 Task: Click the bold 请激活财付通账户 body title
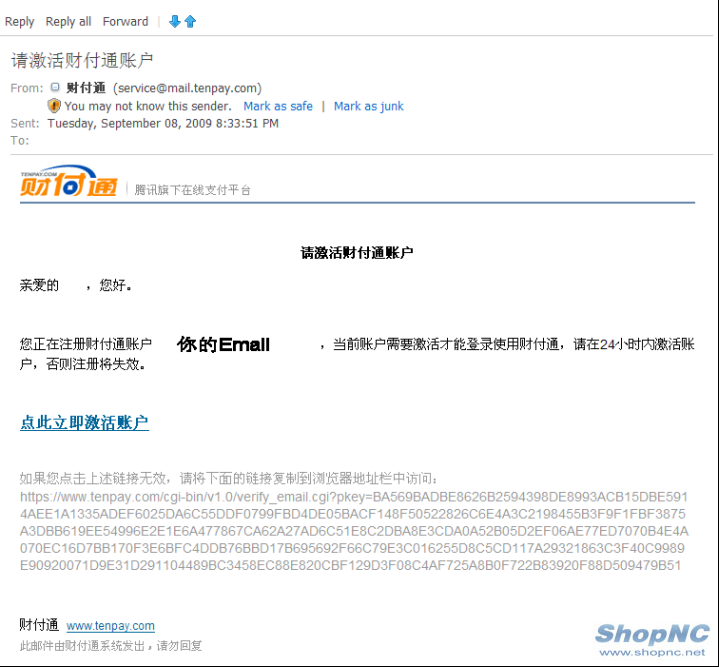(x=357, y=253)
